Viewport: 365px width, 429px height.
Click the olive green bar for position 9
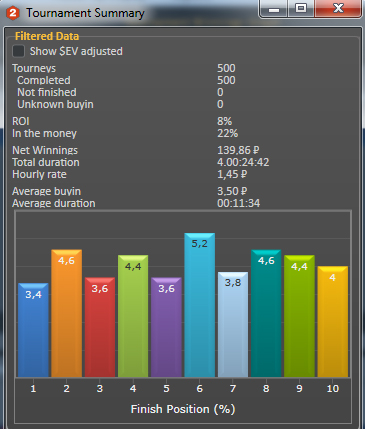click(x=299, y=316)
